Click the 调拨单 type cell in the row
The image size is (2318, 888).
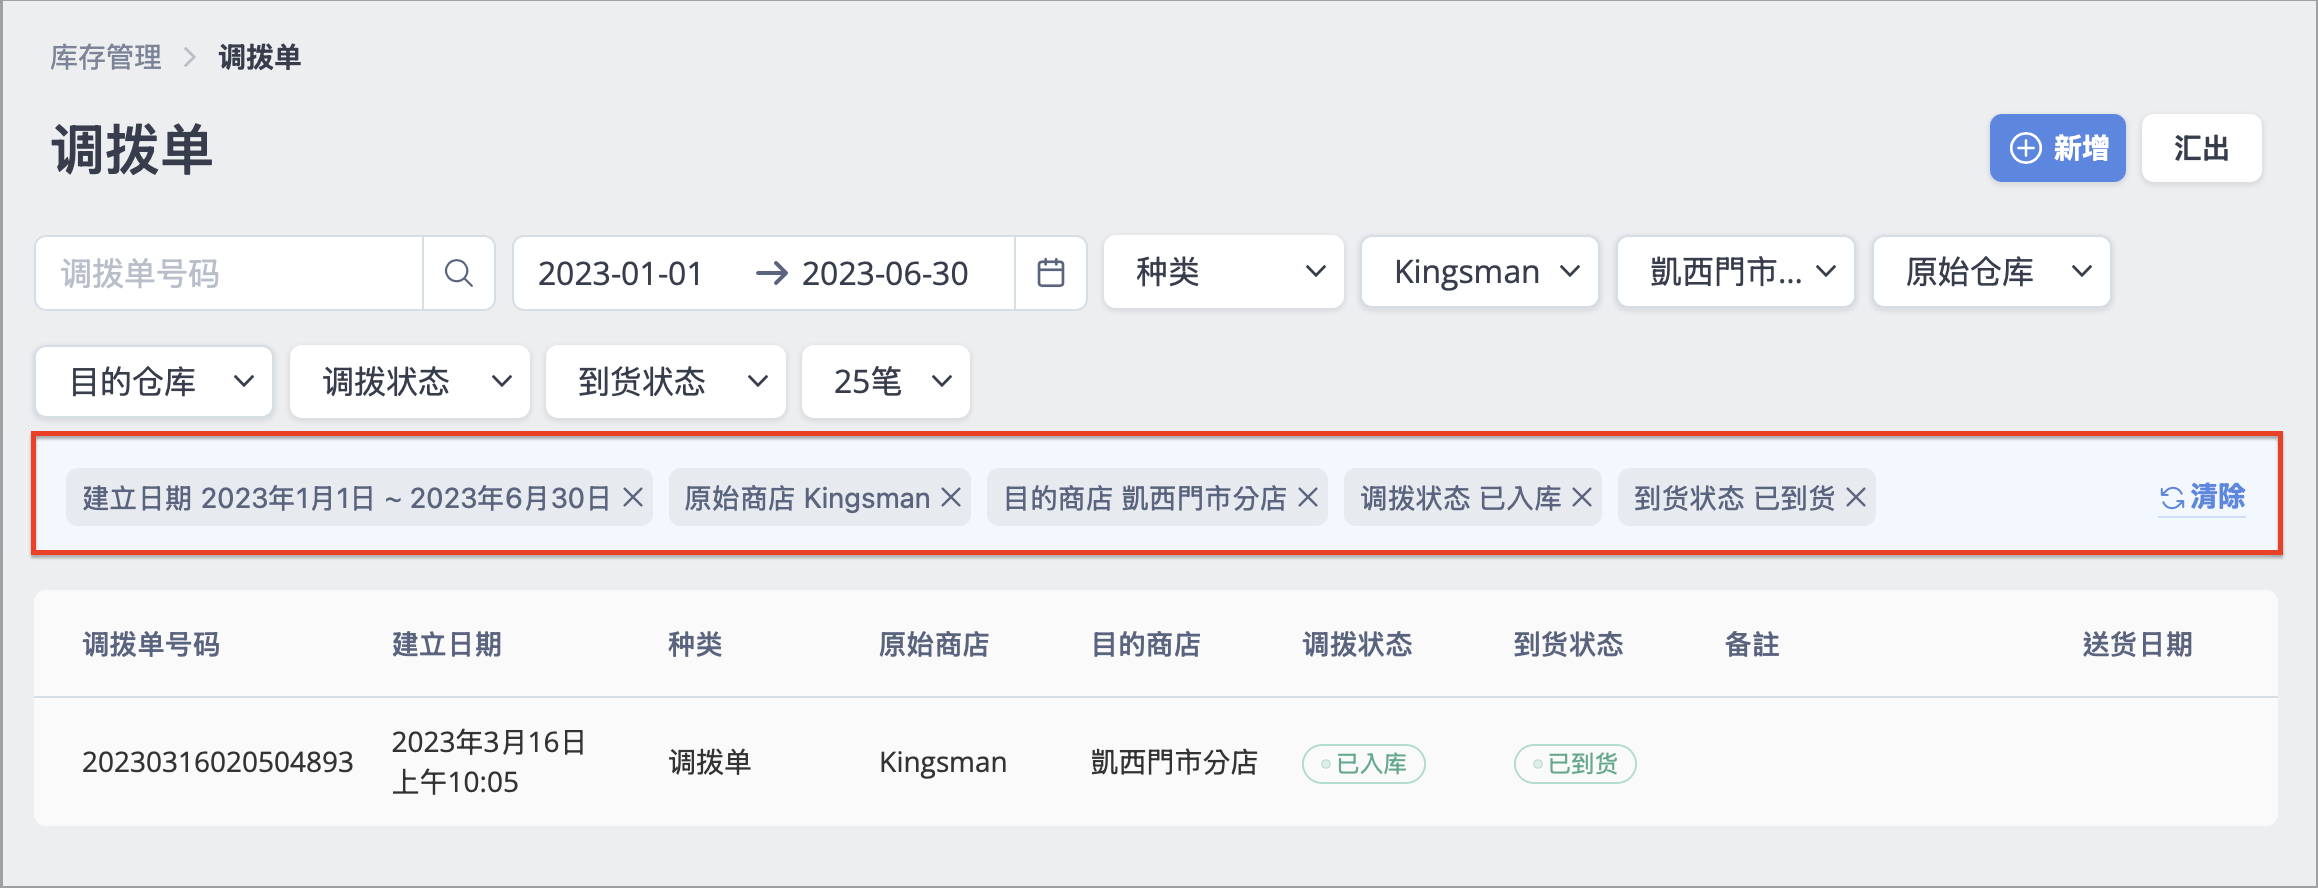(x=709, y=762)
